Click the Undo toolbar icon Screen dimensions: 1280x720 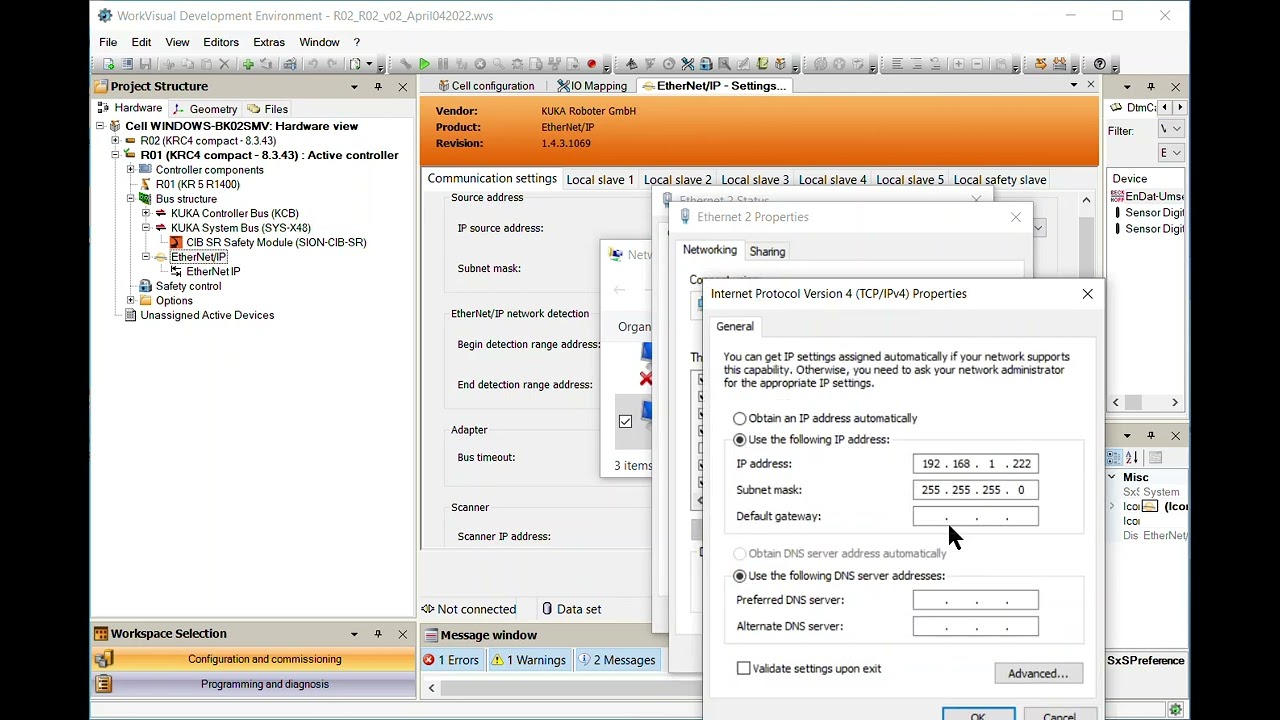[313, 64]
